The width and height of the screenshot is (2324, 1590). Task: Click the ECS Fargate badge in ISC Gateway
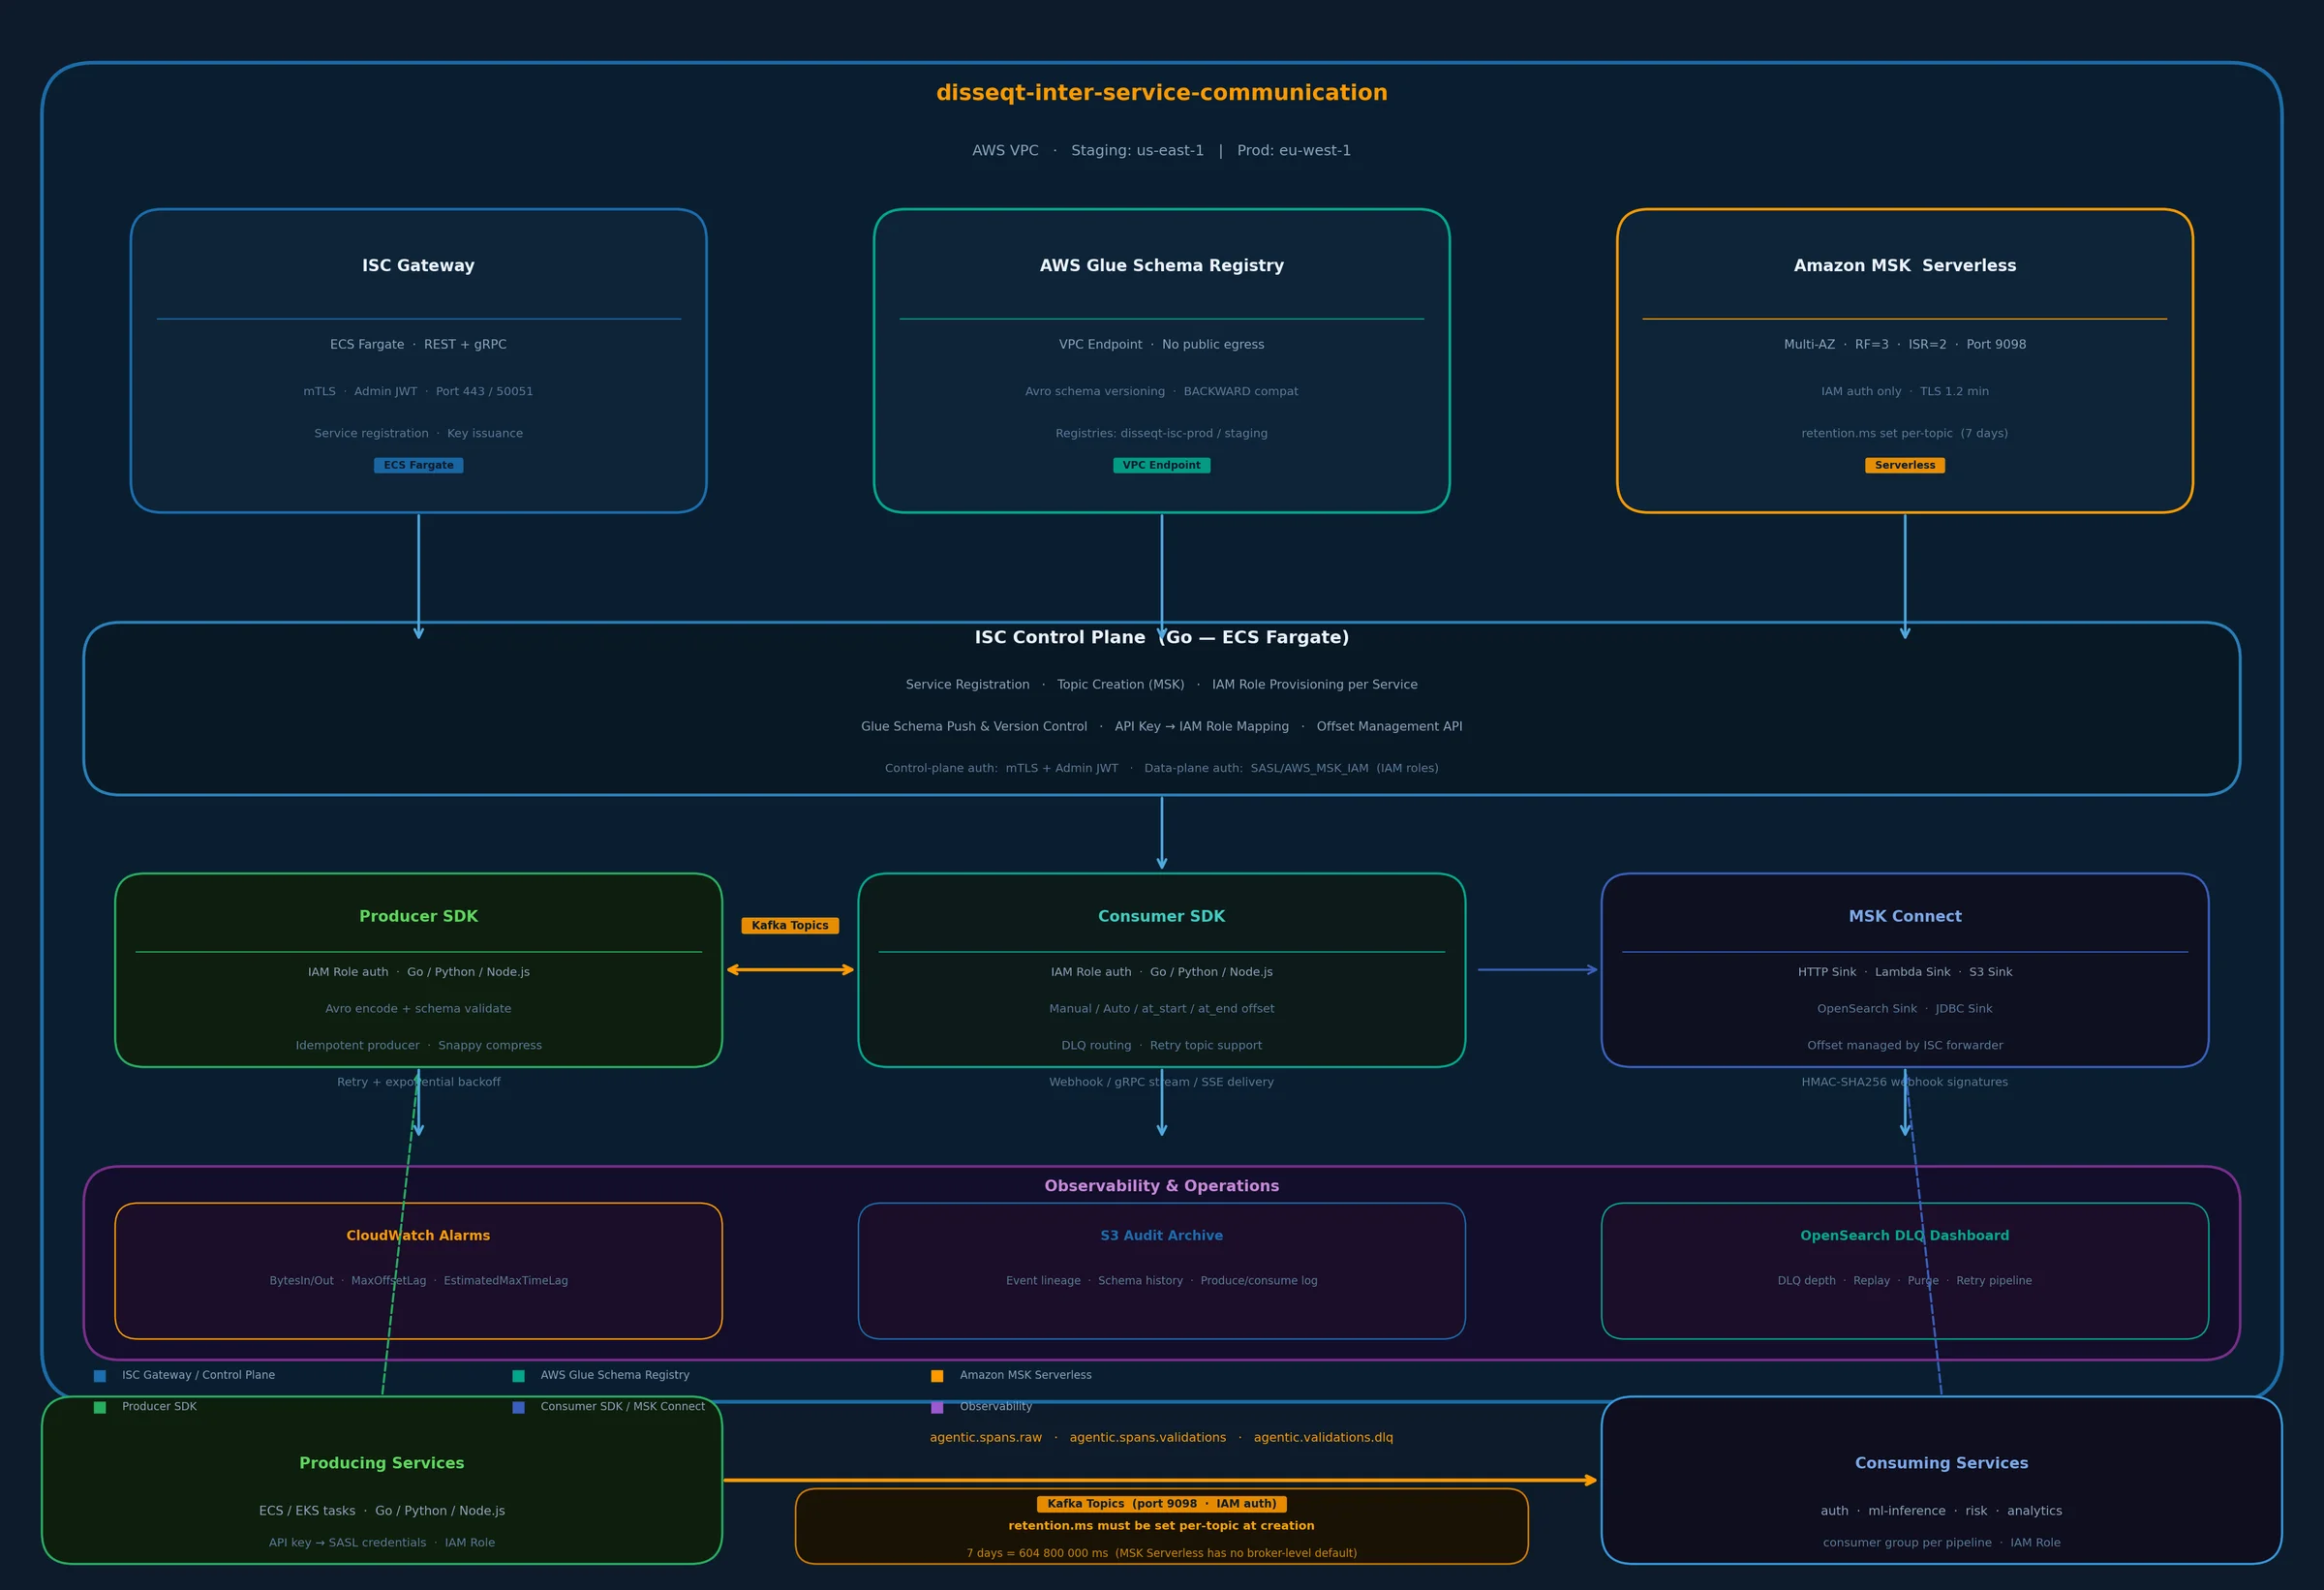click(418, 465)
